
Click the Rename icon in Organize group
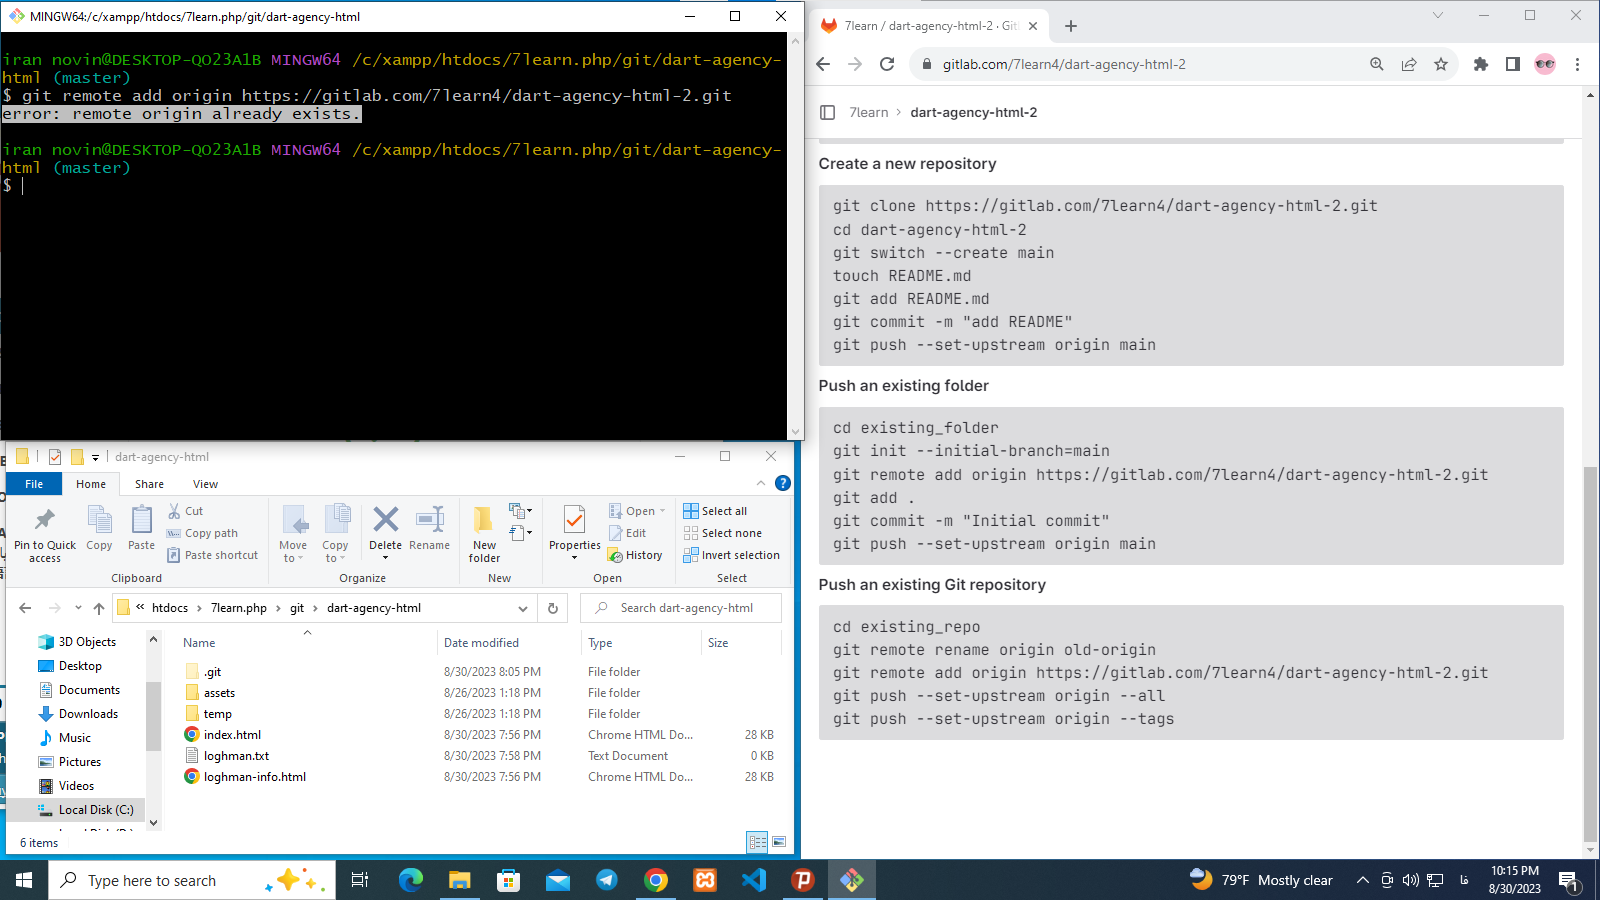pos(429,528)
